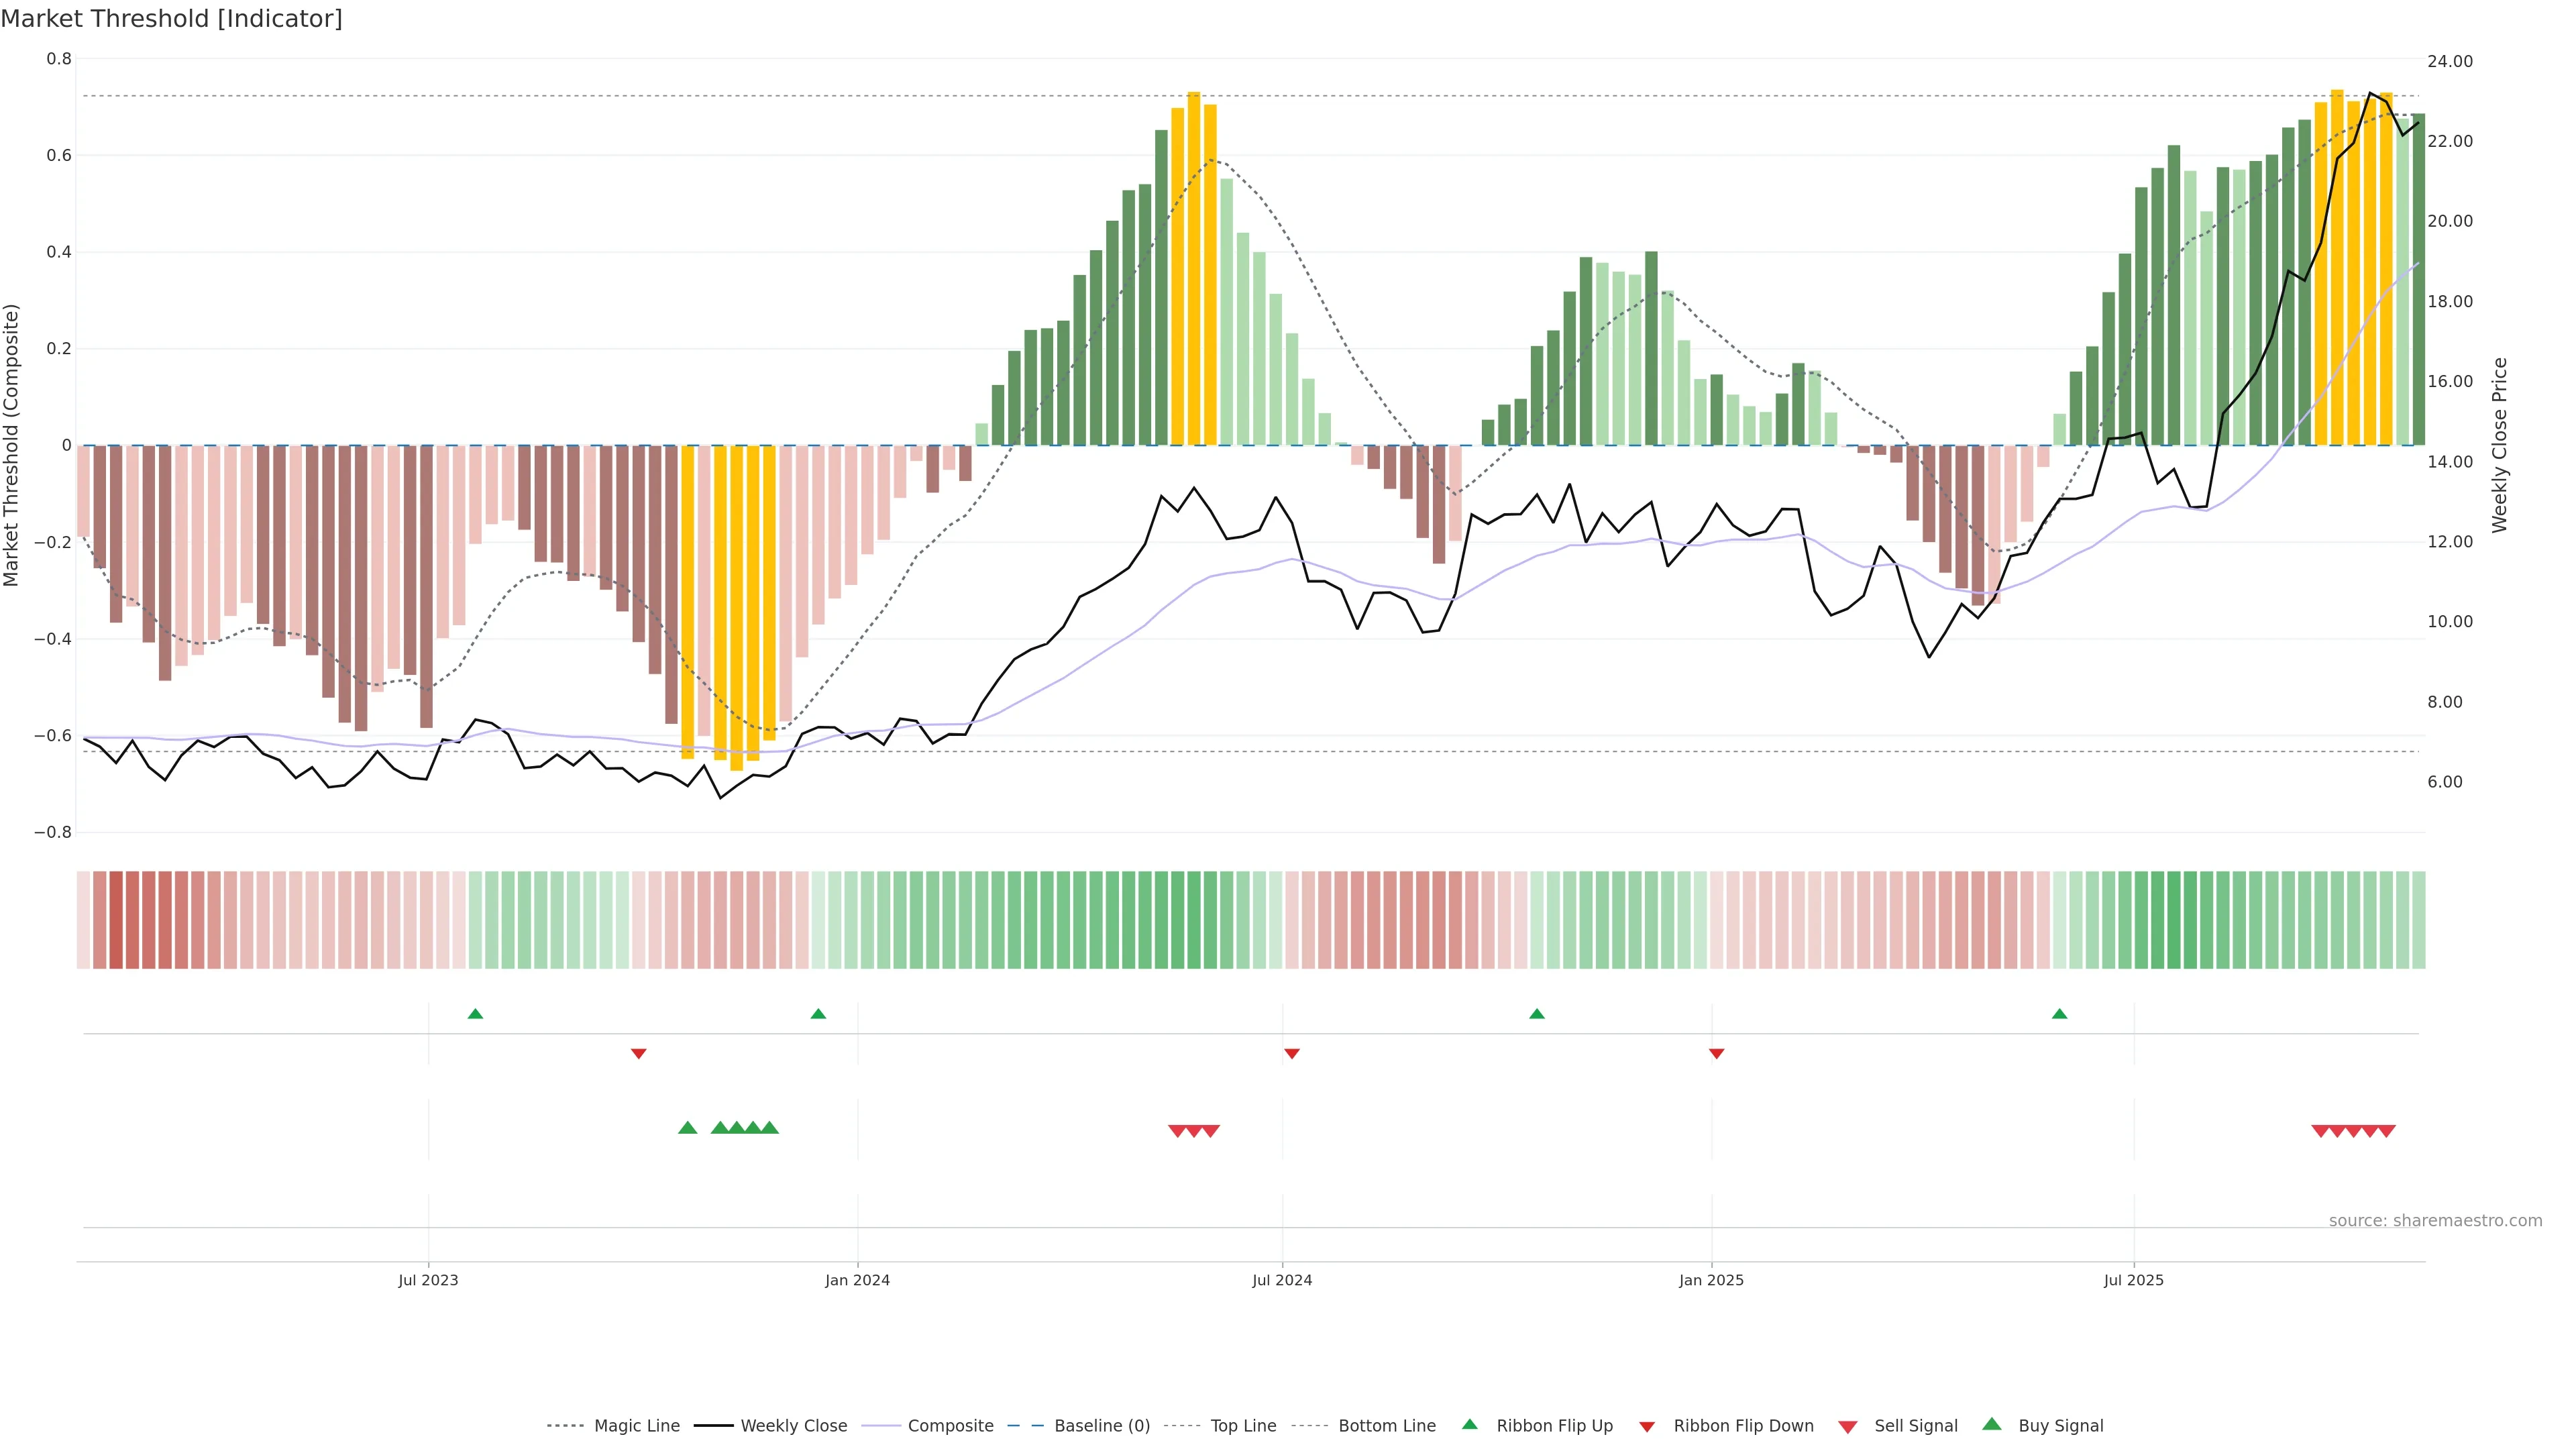Click the leftmost green Buy Signal marker
Screen dimensions: 2576x1449
click(687, 1128)
